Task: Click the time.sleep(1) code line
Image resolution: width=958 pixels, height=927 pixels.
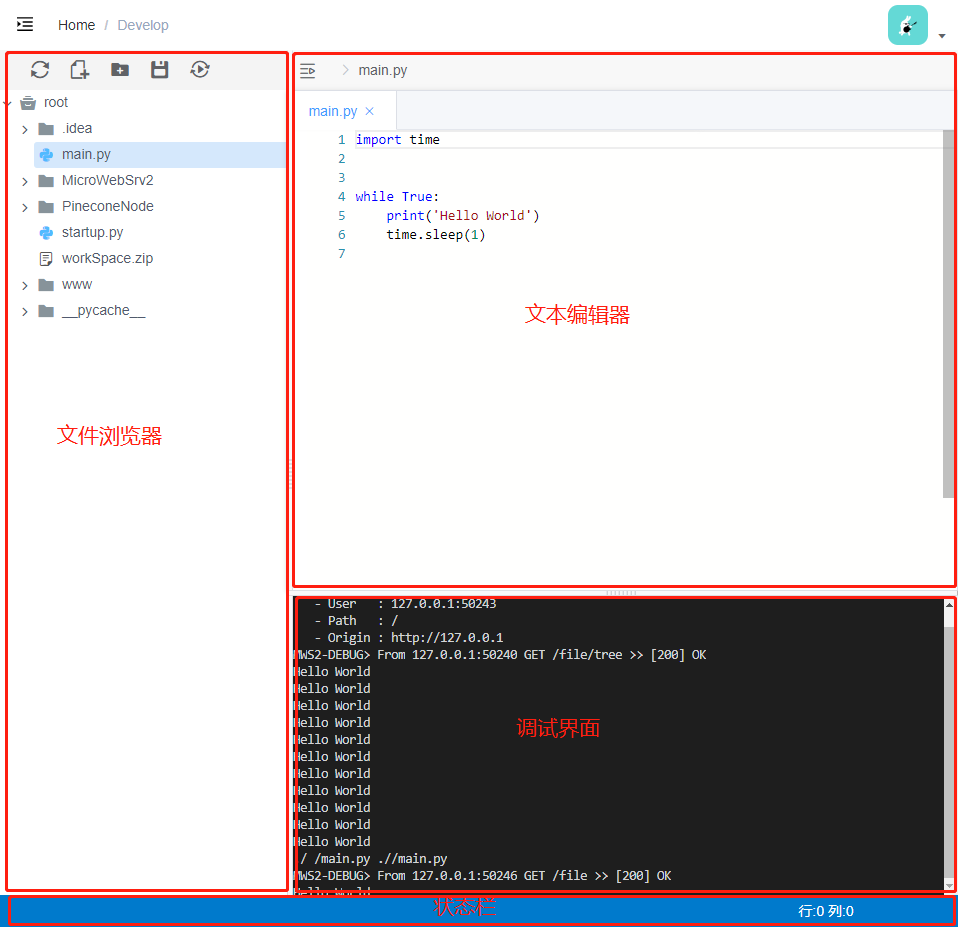Action: pyautogui.click(x=436, y=234)
